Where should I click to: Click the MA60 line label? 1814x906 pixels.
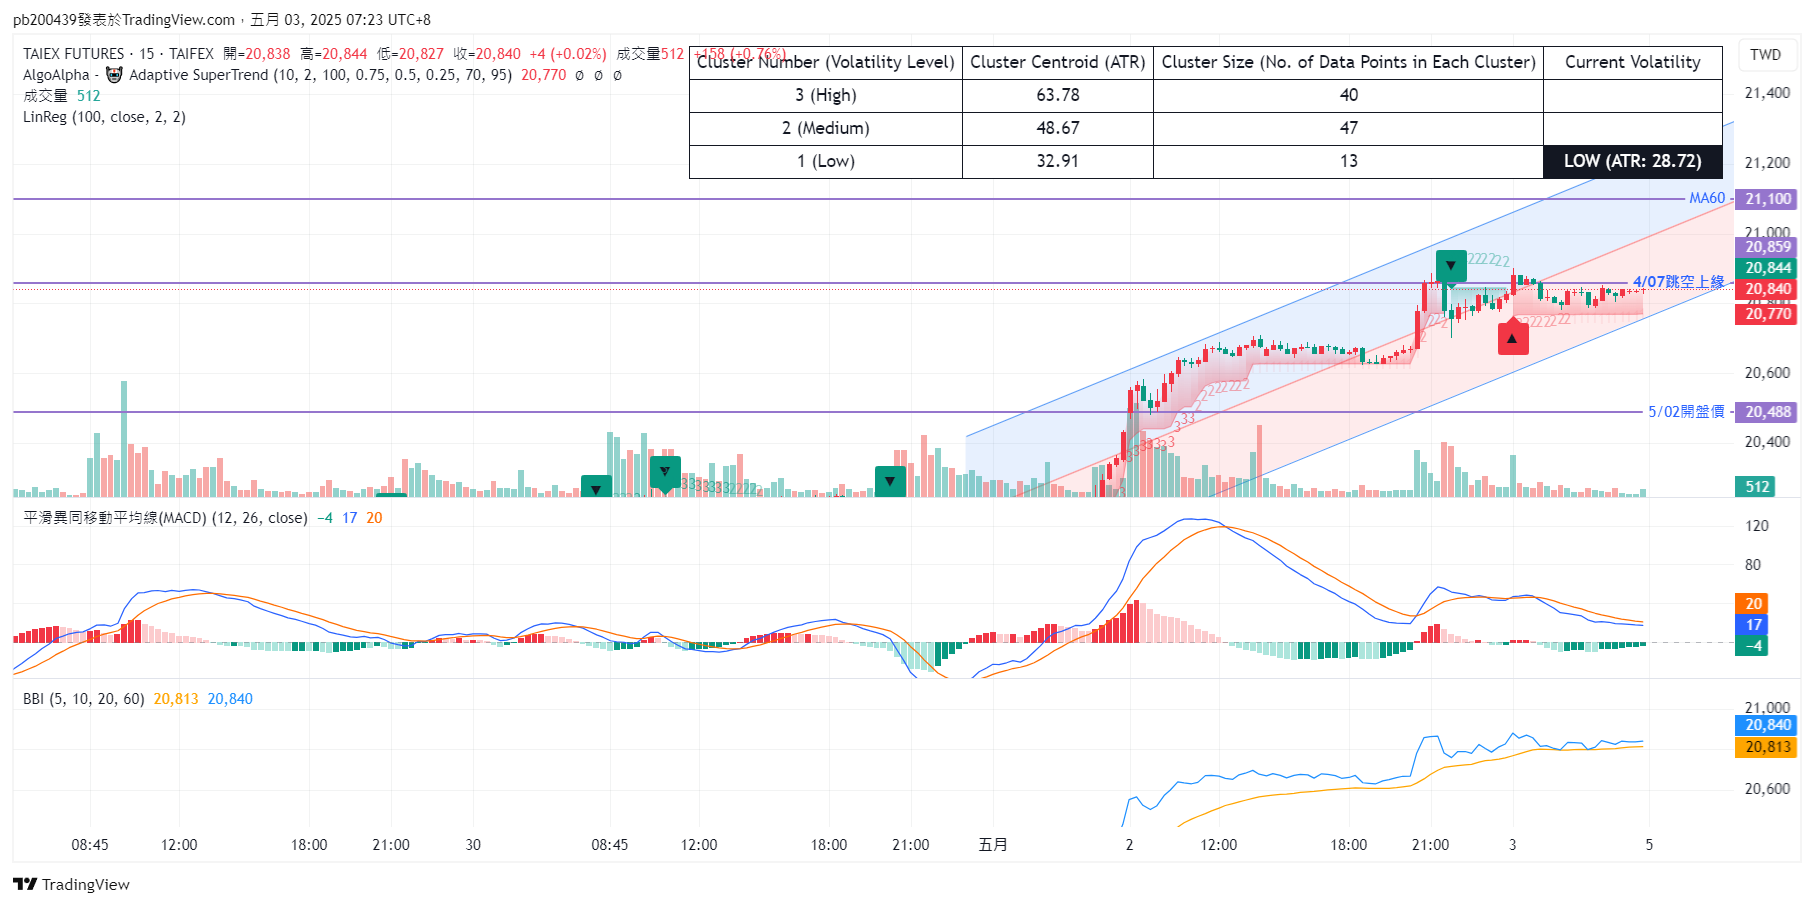click(x=1707, y=198)
